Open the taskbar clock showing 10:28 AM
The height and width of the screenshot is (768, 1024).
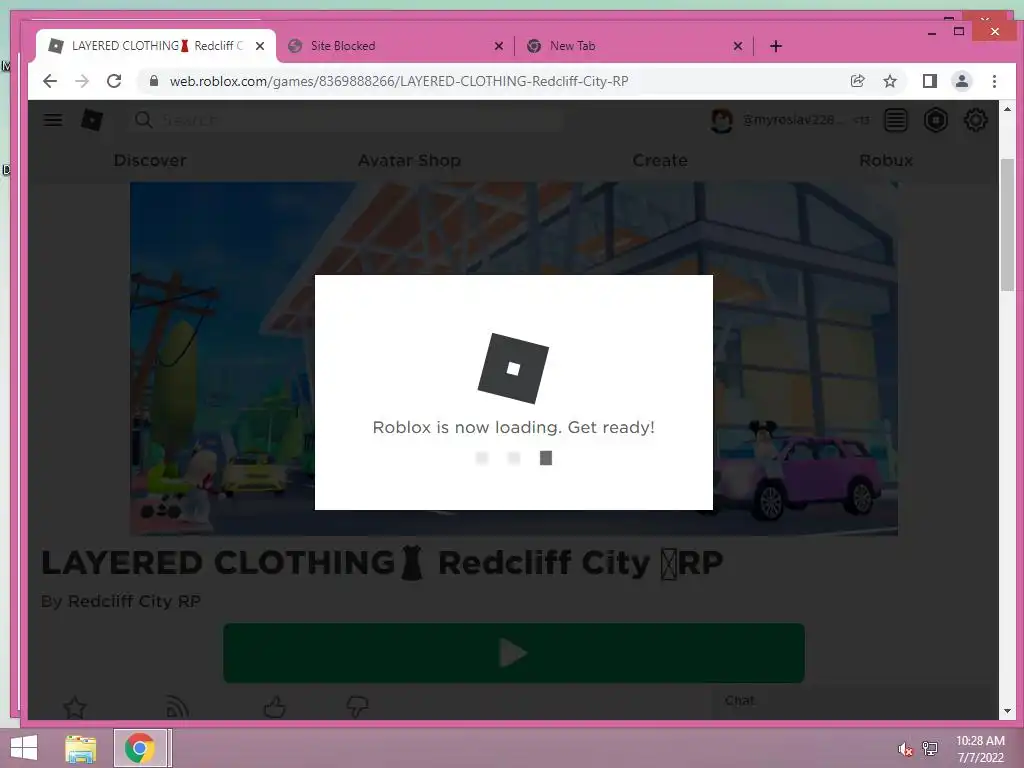click(x=980, y=748)
